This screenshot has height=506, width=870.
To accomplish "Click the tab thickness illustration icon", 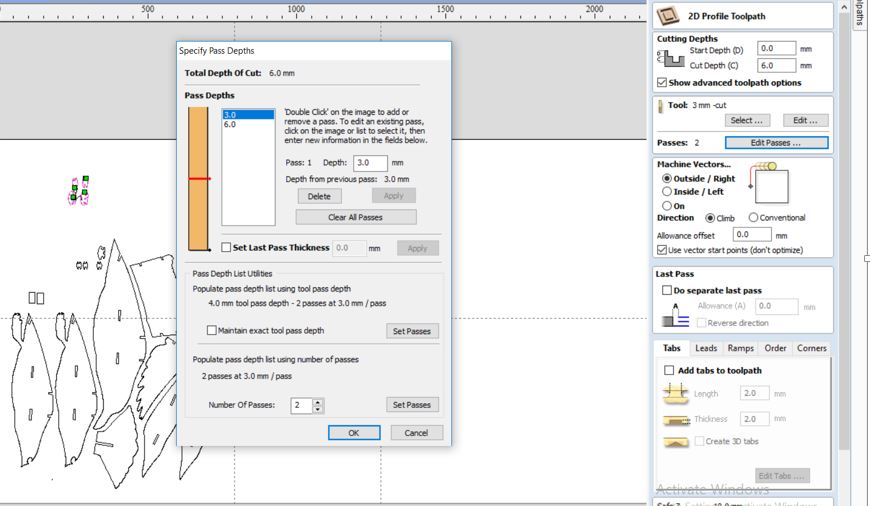I will click(x=675, y=419).
